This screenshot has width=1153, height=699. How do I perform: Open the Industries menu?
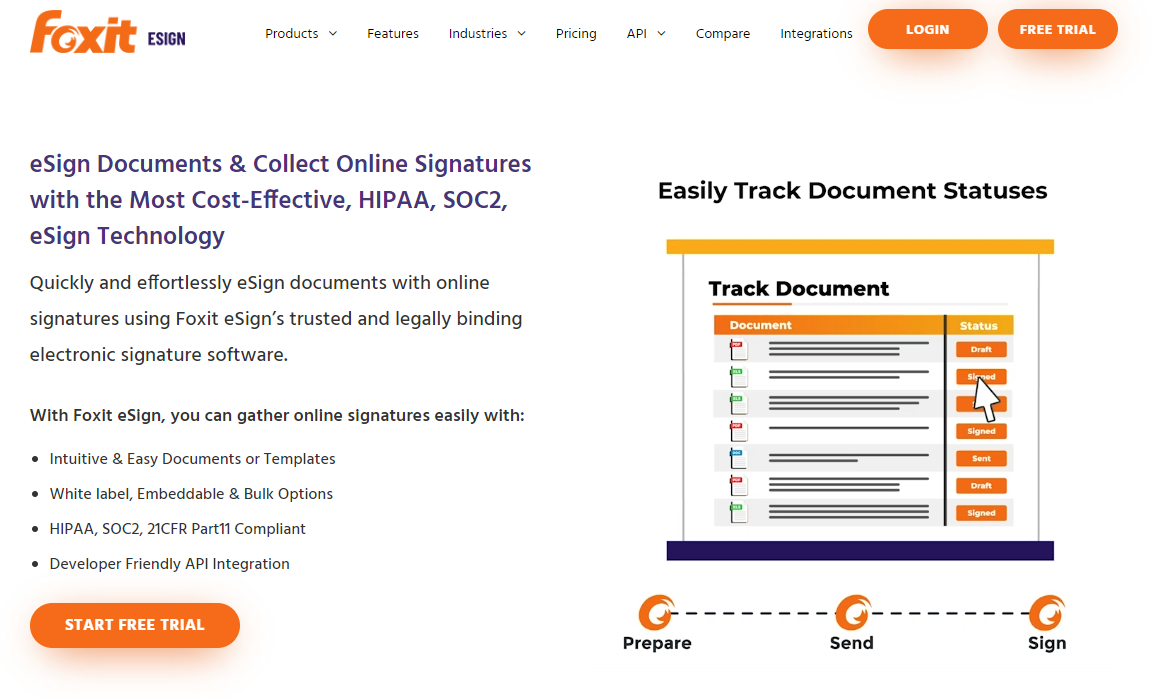point(478,34)
